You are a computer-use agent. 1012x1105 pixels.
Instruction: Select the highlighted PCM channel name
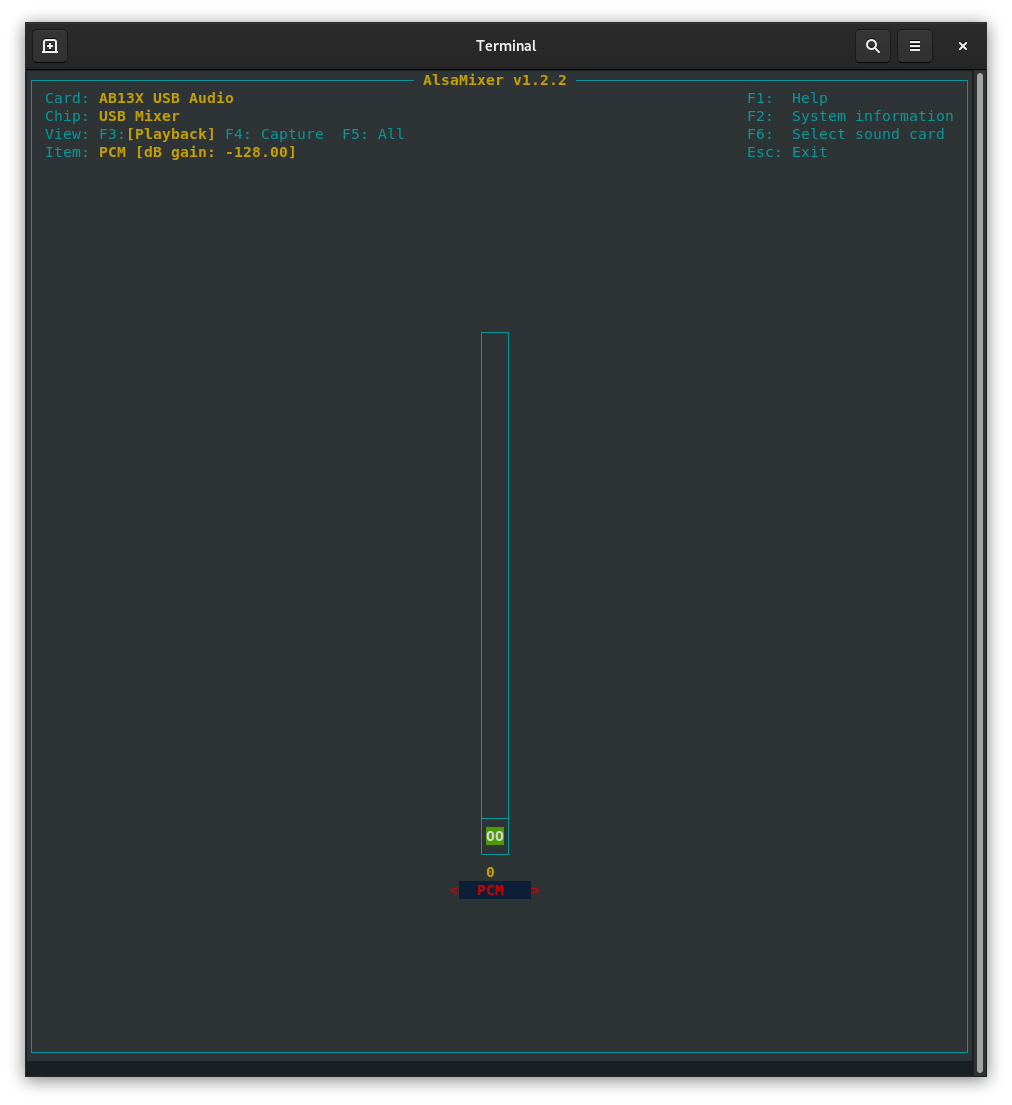494,889
